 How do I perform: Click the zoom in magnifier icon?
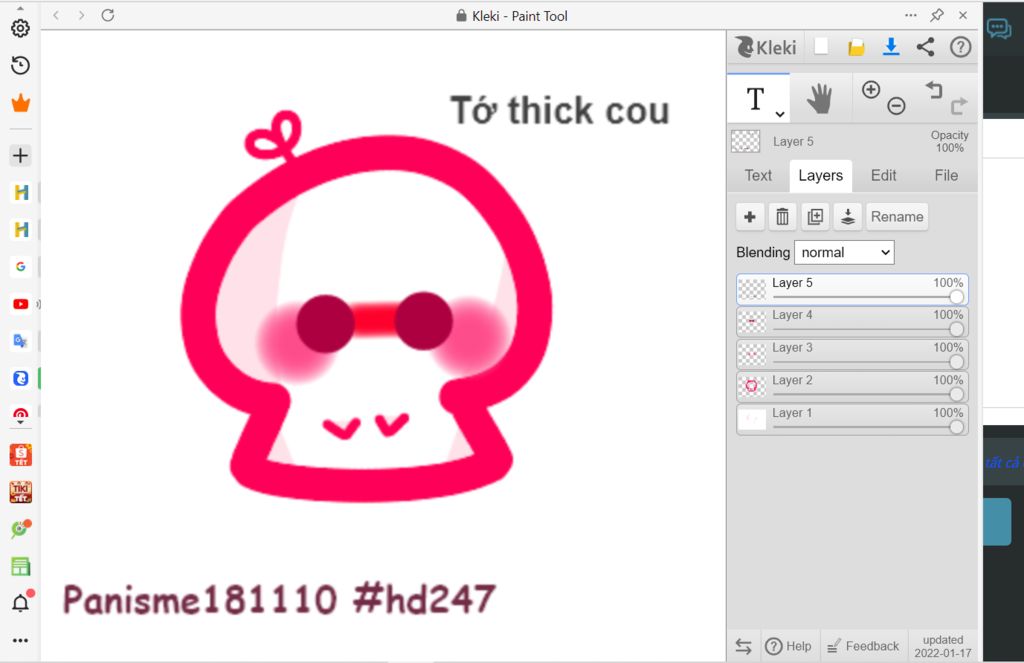click(871, 89)
